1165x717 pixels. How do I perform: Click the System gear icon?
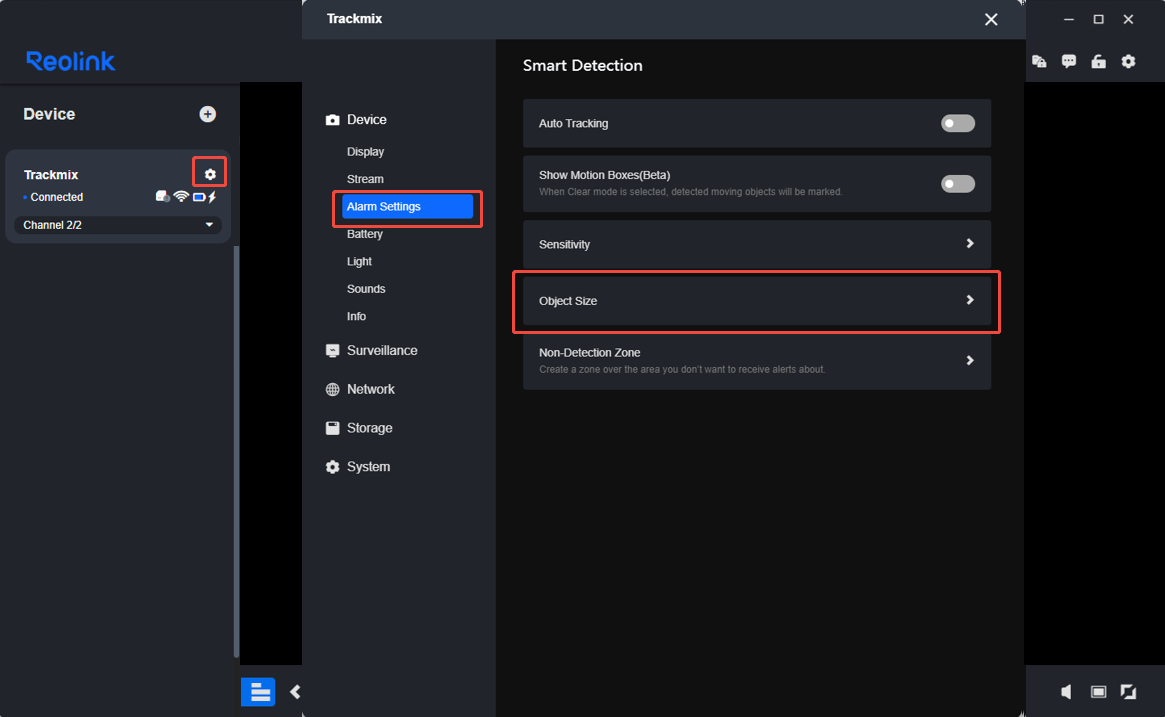332,467
